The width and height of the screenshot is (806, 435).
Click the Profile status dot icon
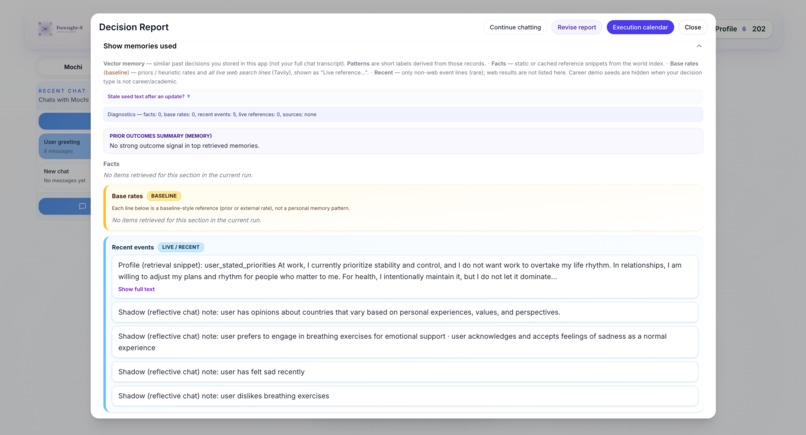point(744,29)
